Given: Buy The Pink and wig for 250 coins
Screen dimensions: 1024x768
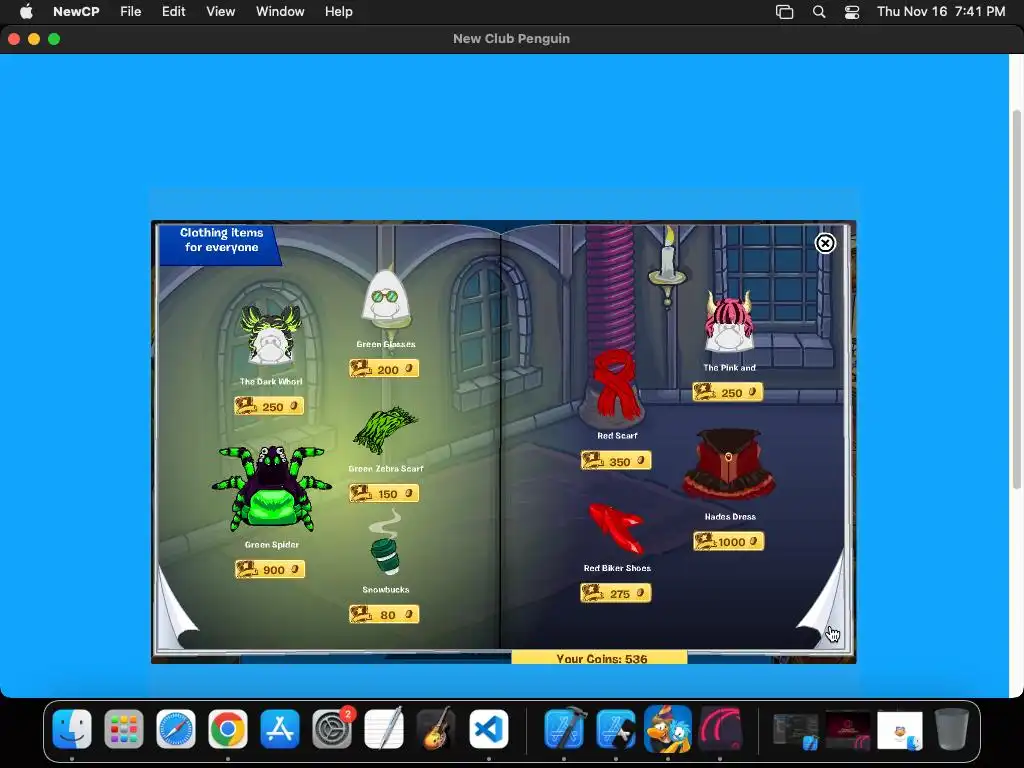Looking at the screenshot, I should [x=728, y=392].
